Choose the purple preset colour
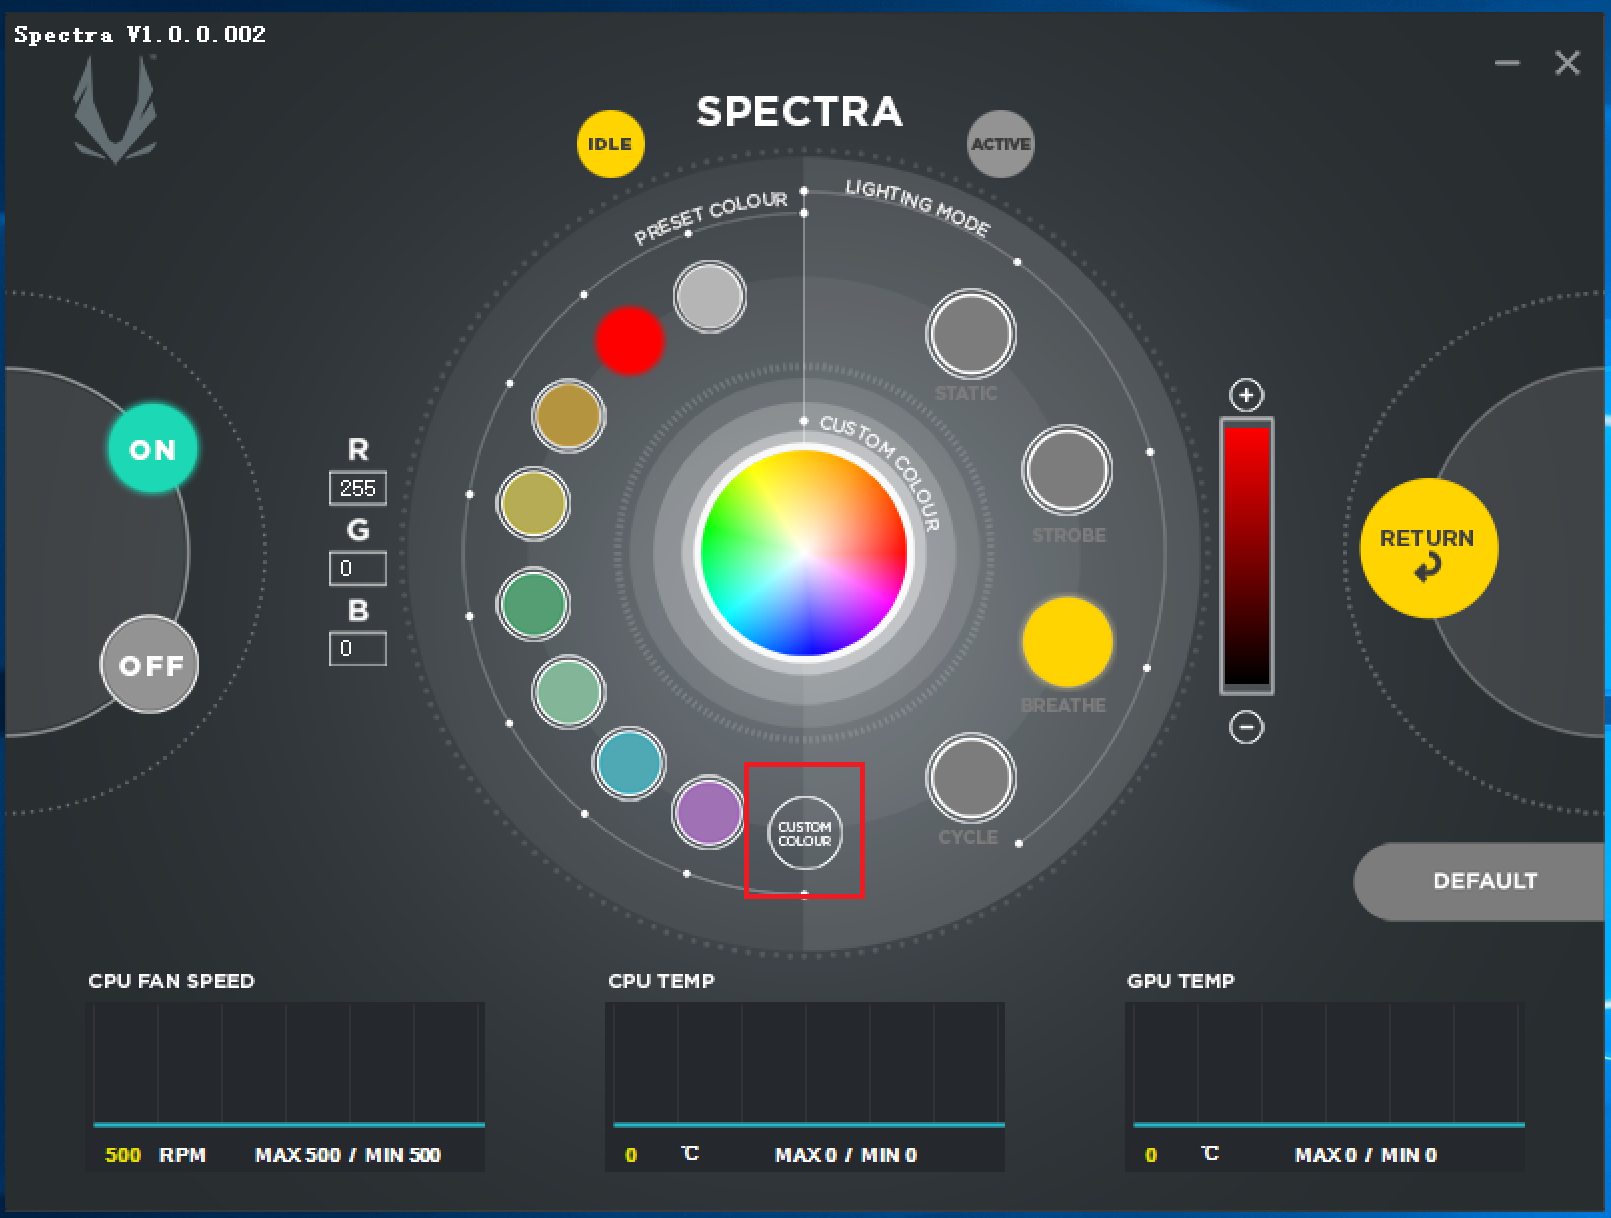This screenshot has width=1611, height=1218. (x=708, y=811)
